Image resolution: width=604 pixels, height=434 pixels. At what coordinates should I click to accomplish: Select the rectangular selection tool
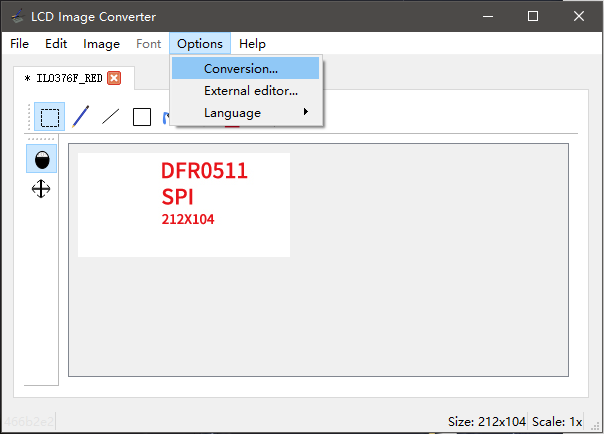[50, 117]
